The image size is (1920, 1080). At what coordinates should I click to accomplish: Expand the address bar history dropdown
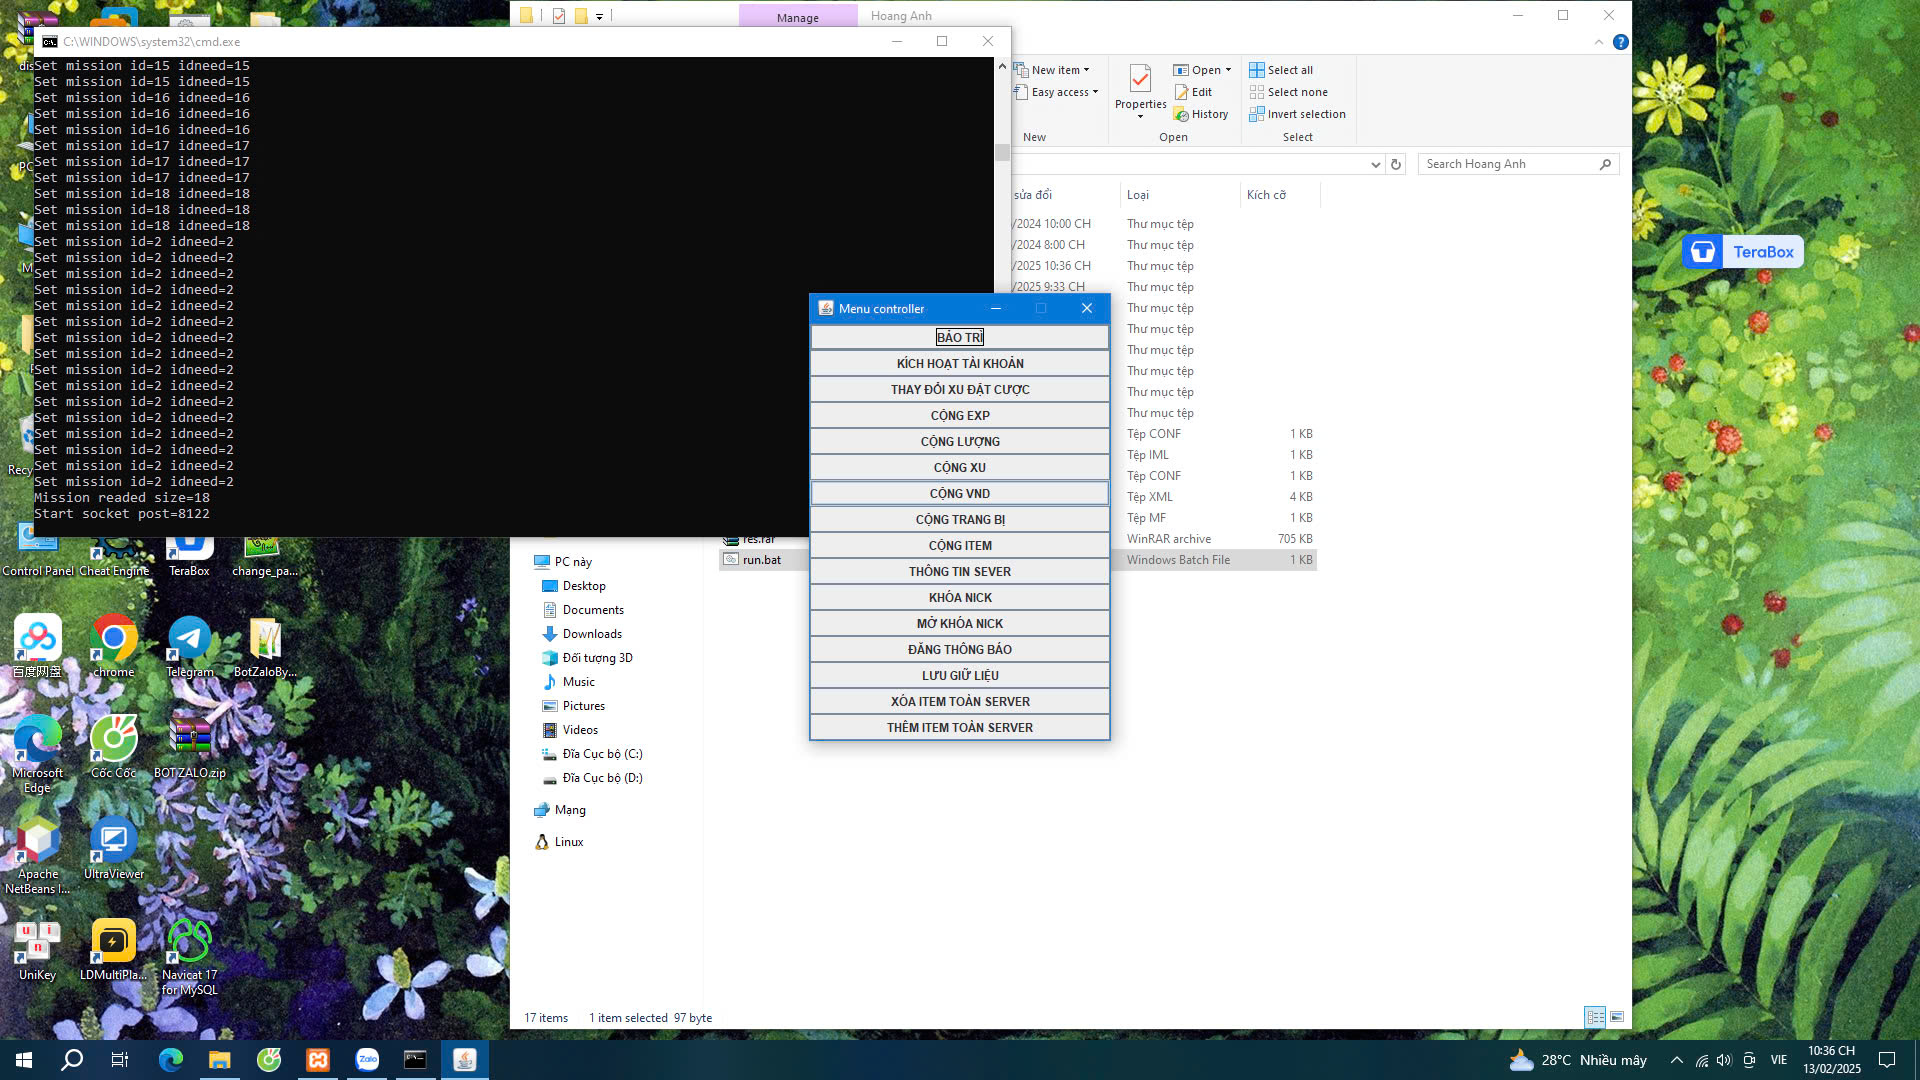1375,164
